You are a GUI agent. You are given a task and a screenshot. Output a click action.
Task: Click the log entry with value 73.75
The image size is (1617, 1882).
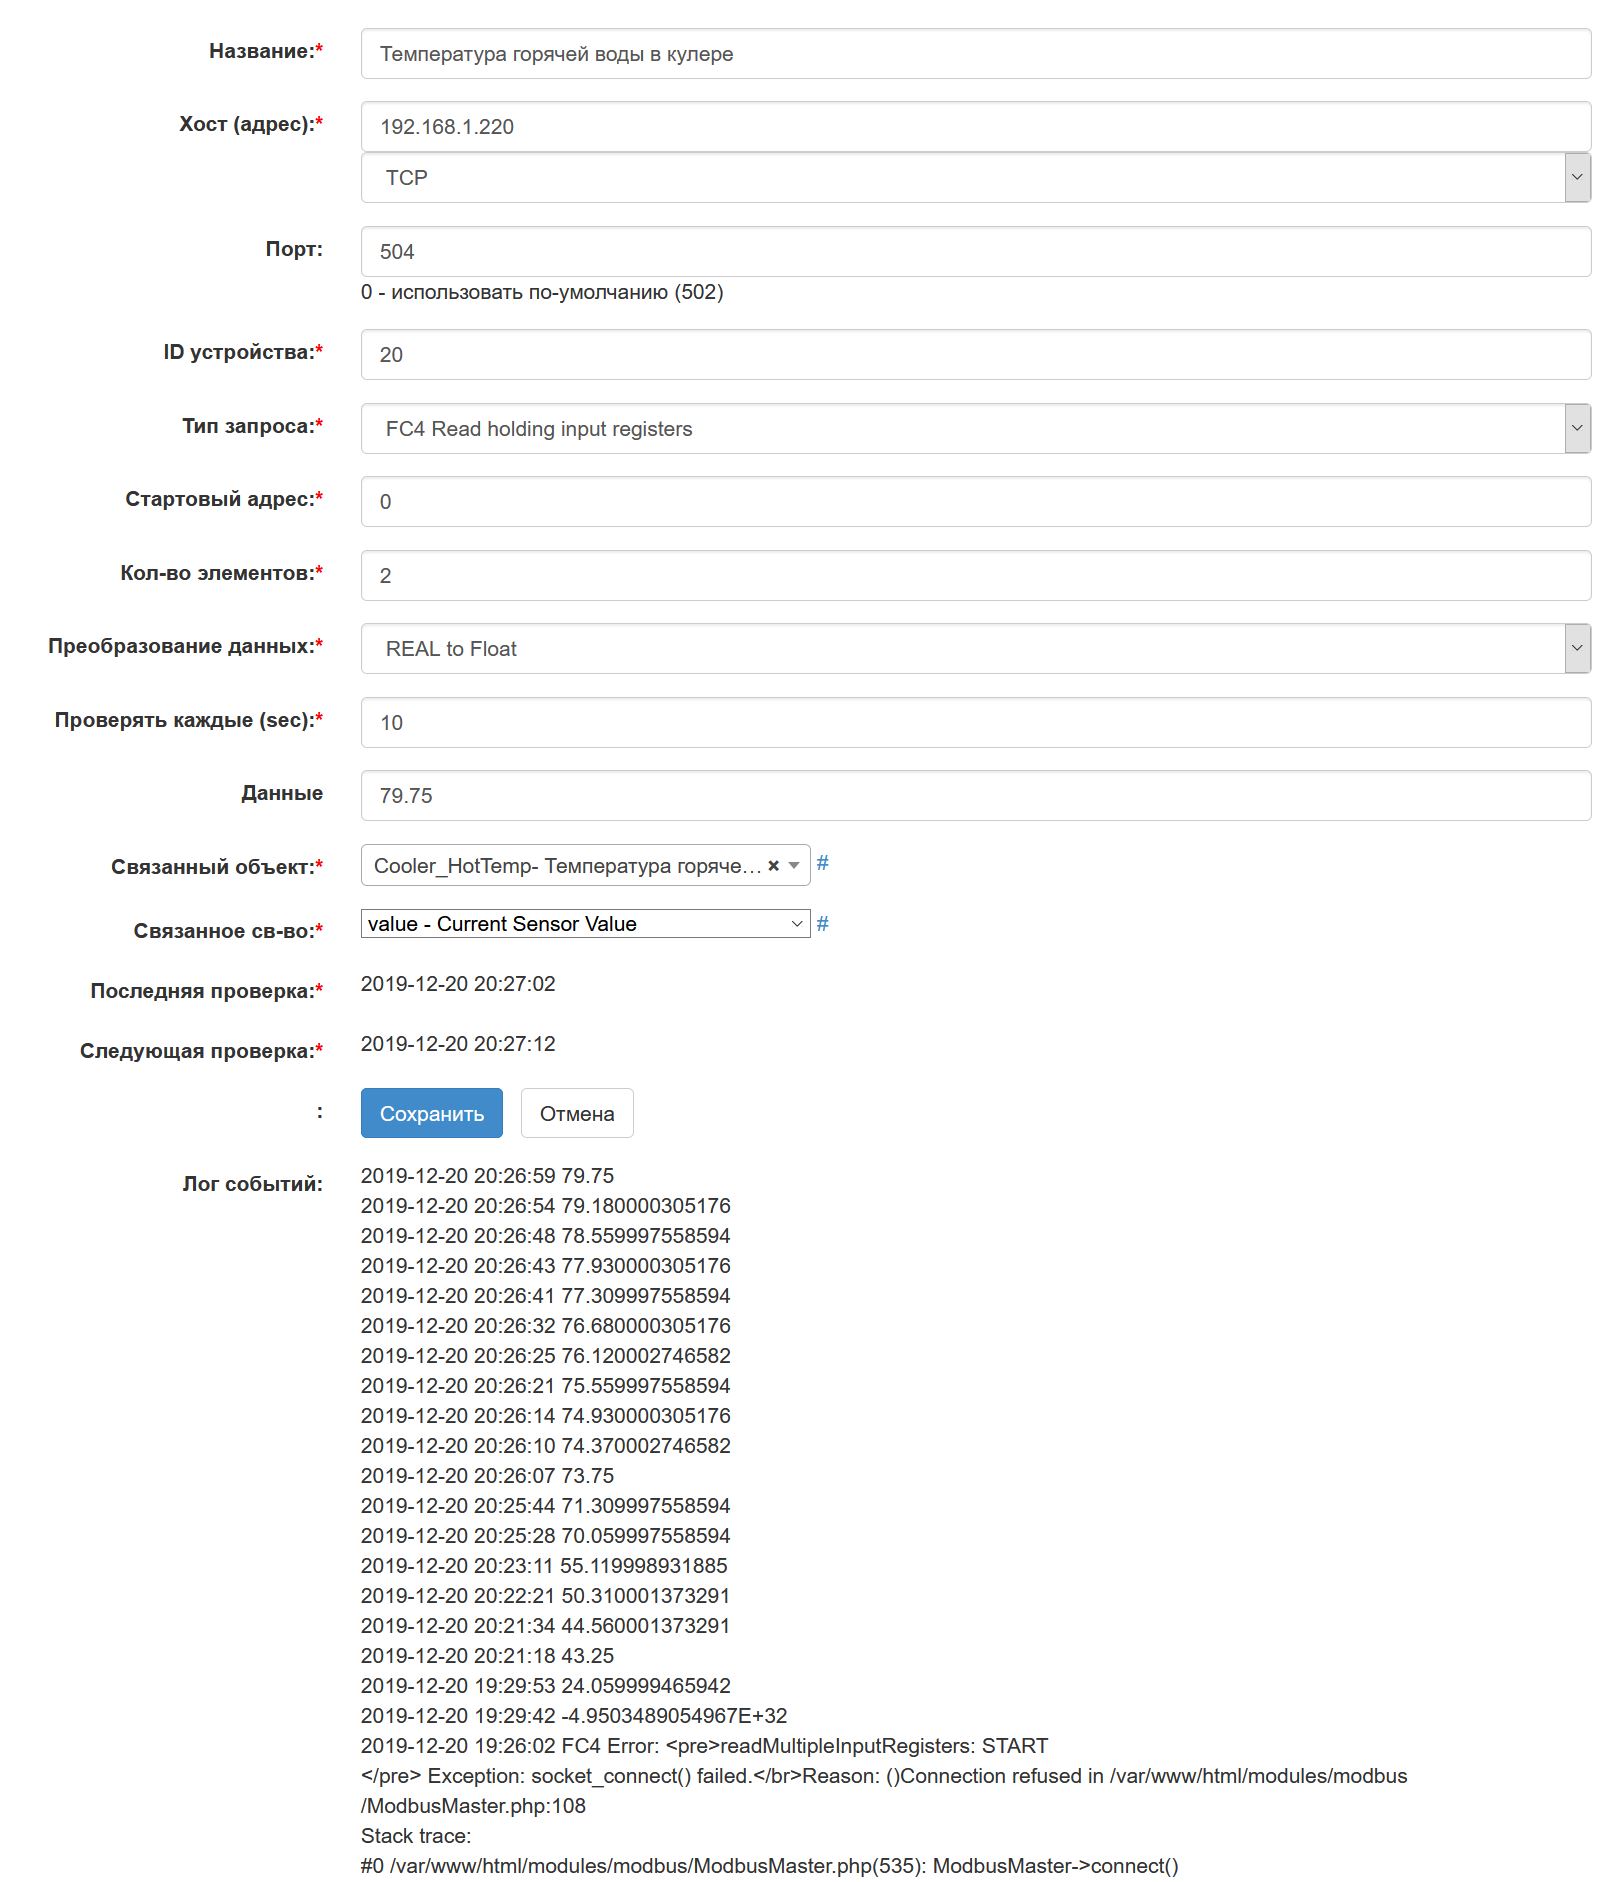pos(487,1476)
